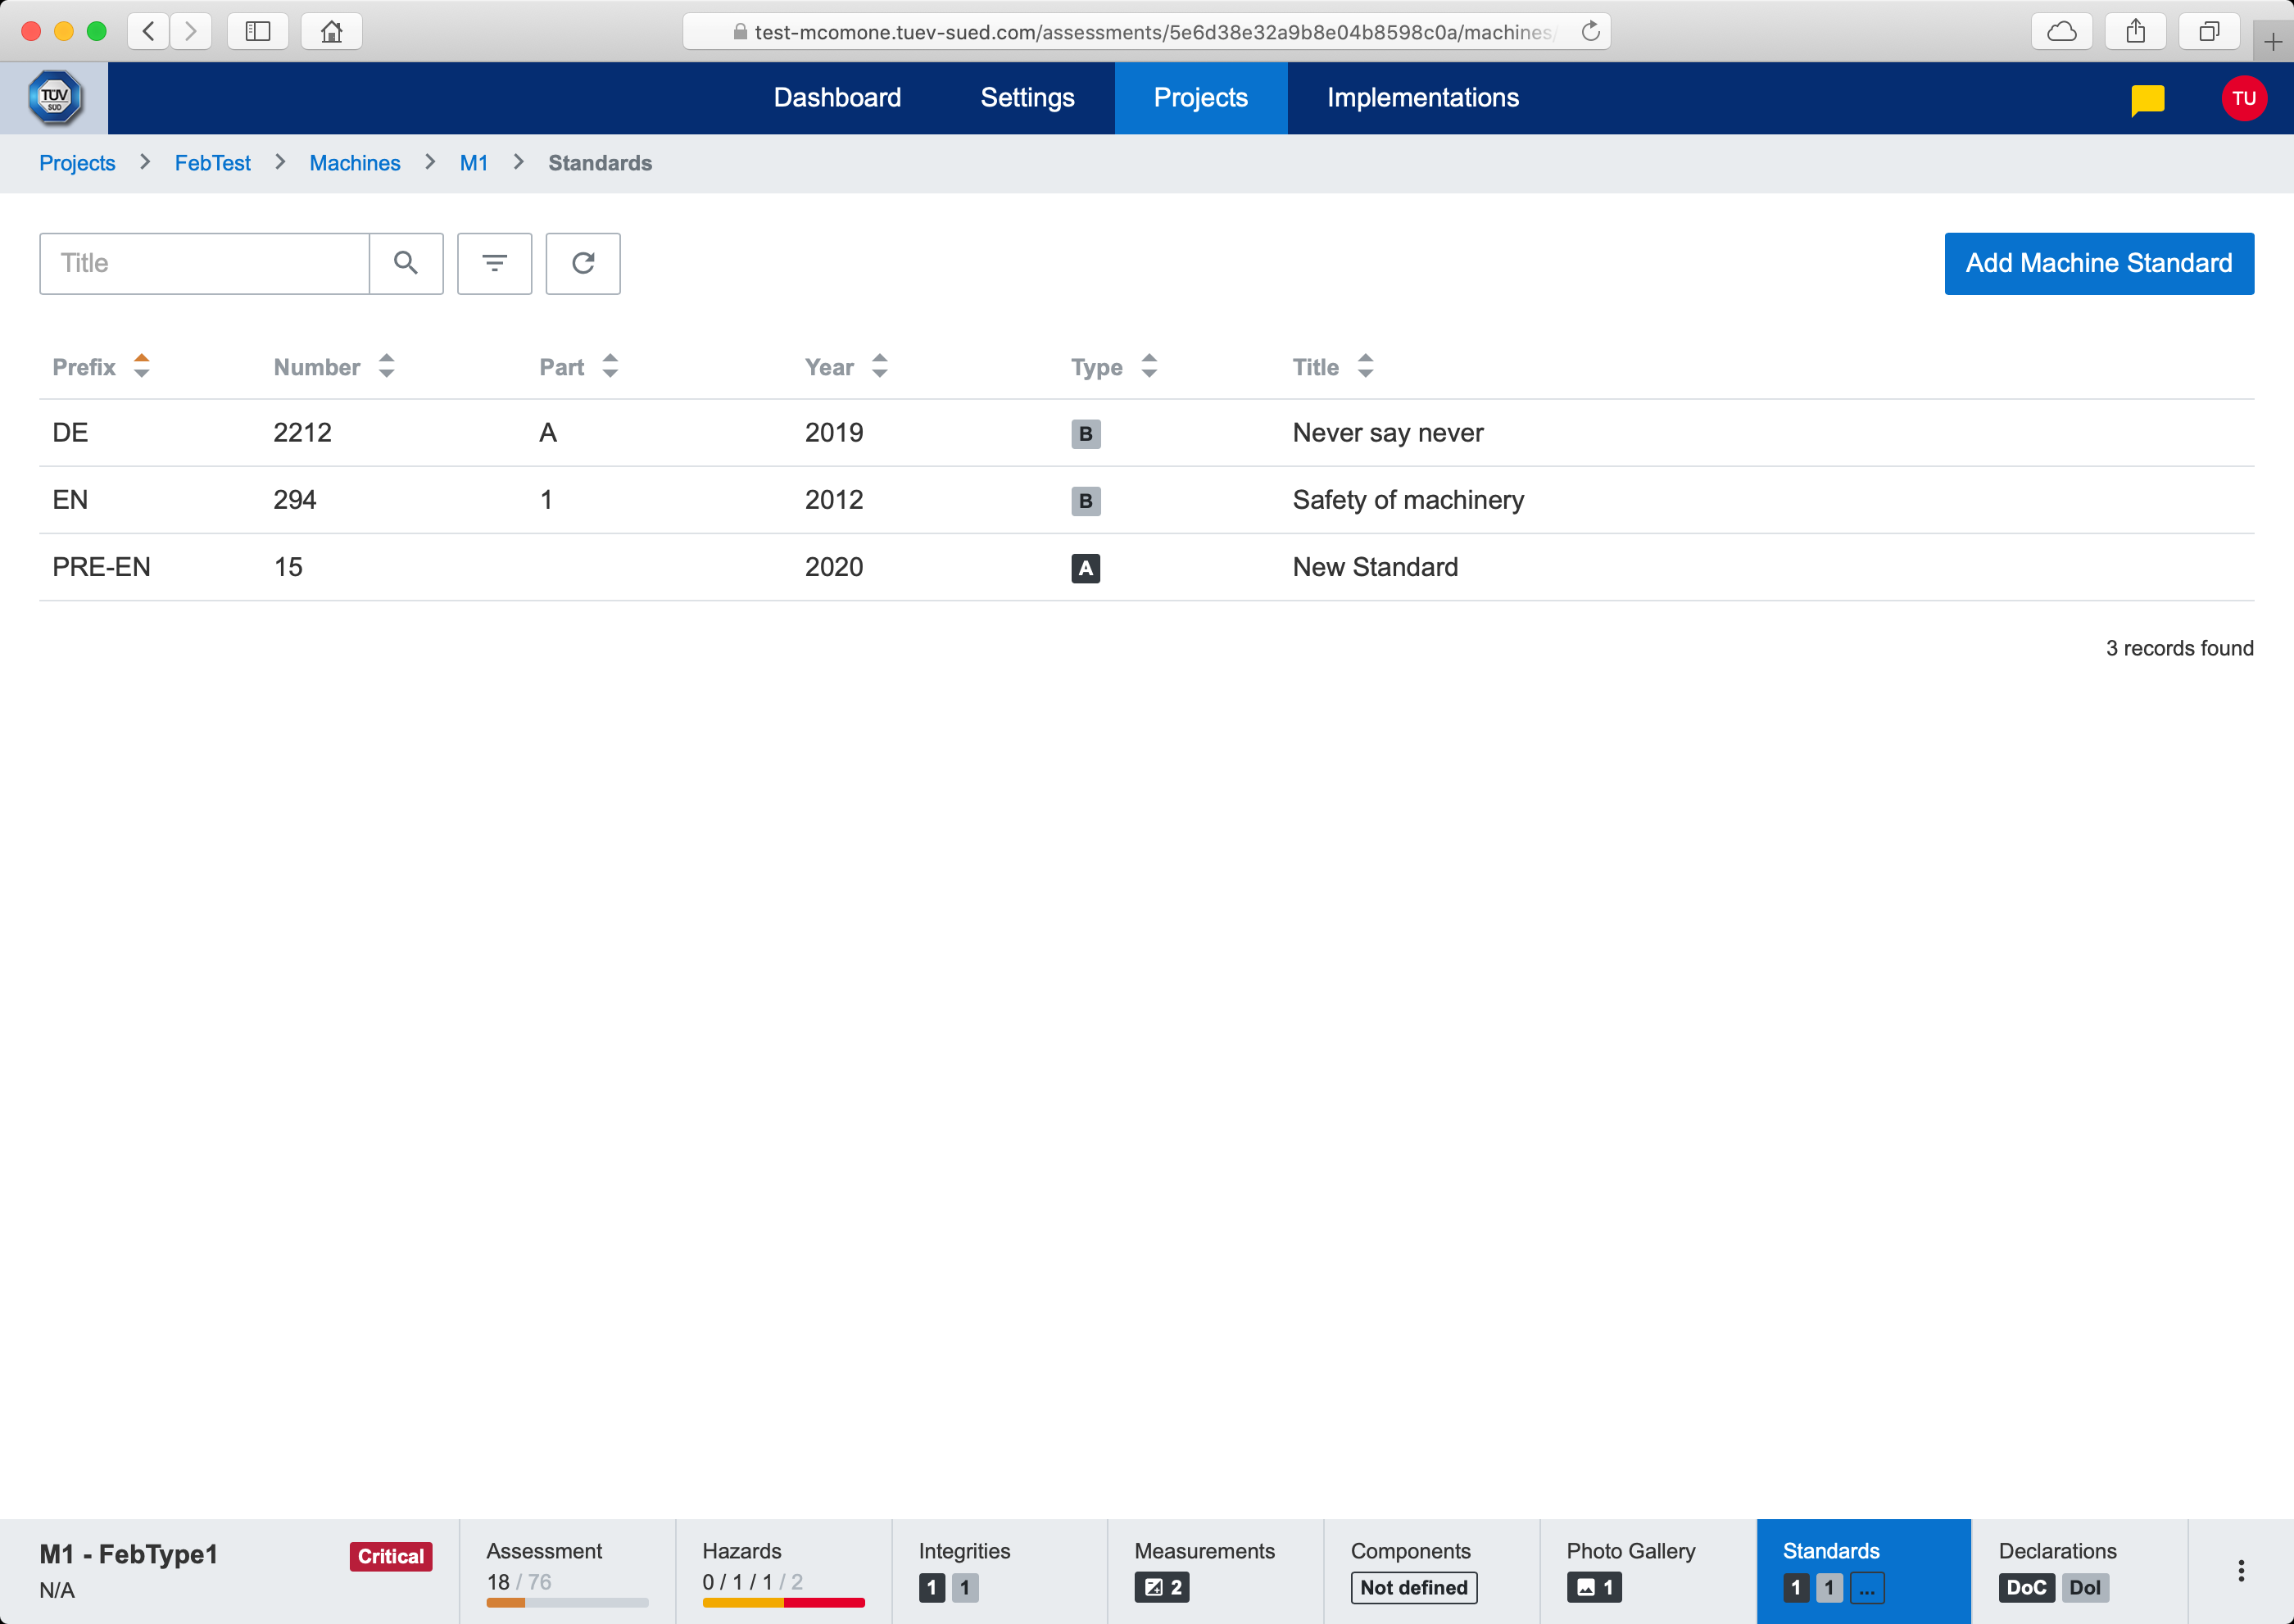Screen dimensions: 2294x1624
Task: Click the search magnifier icon
Action: point(405,263)
